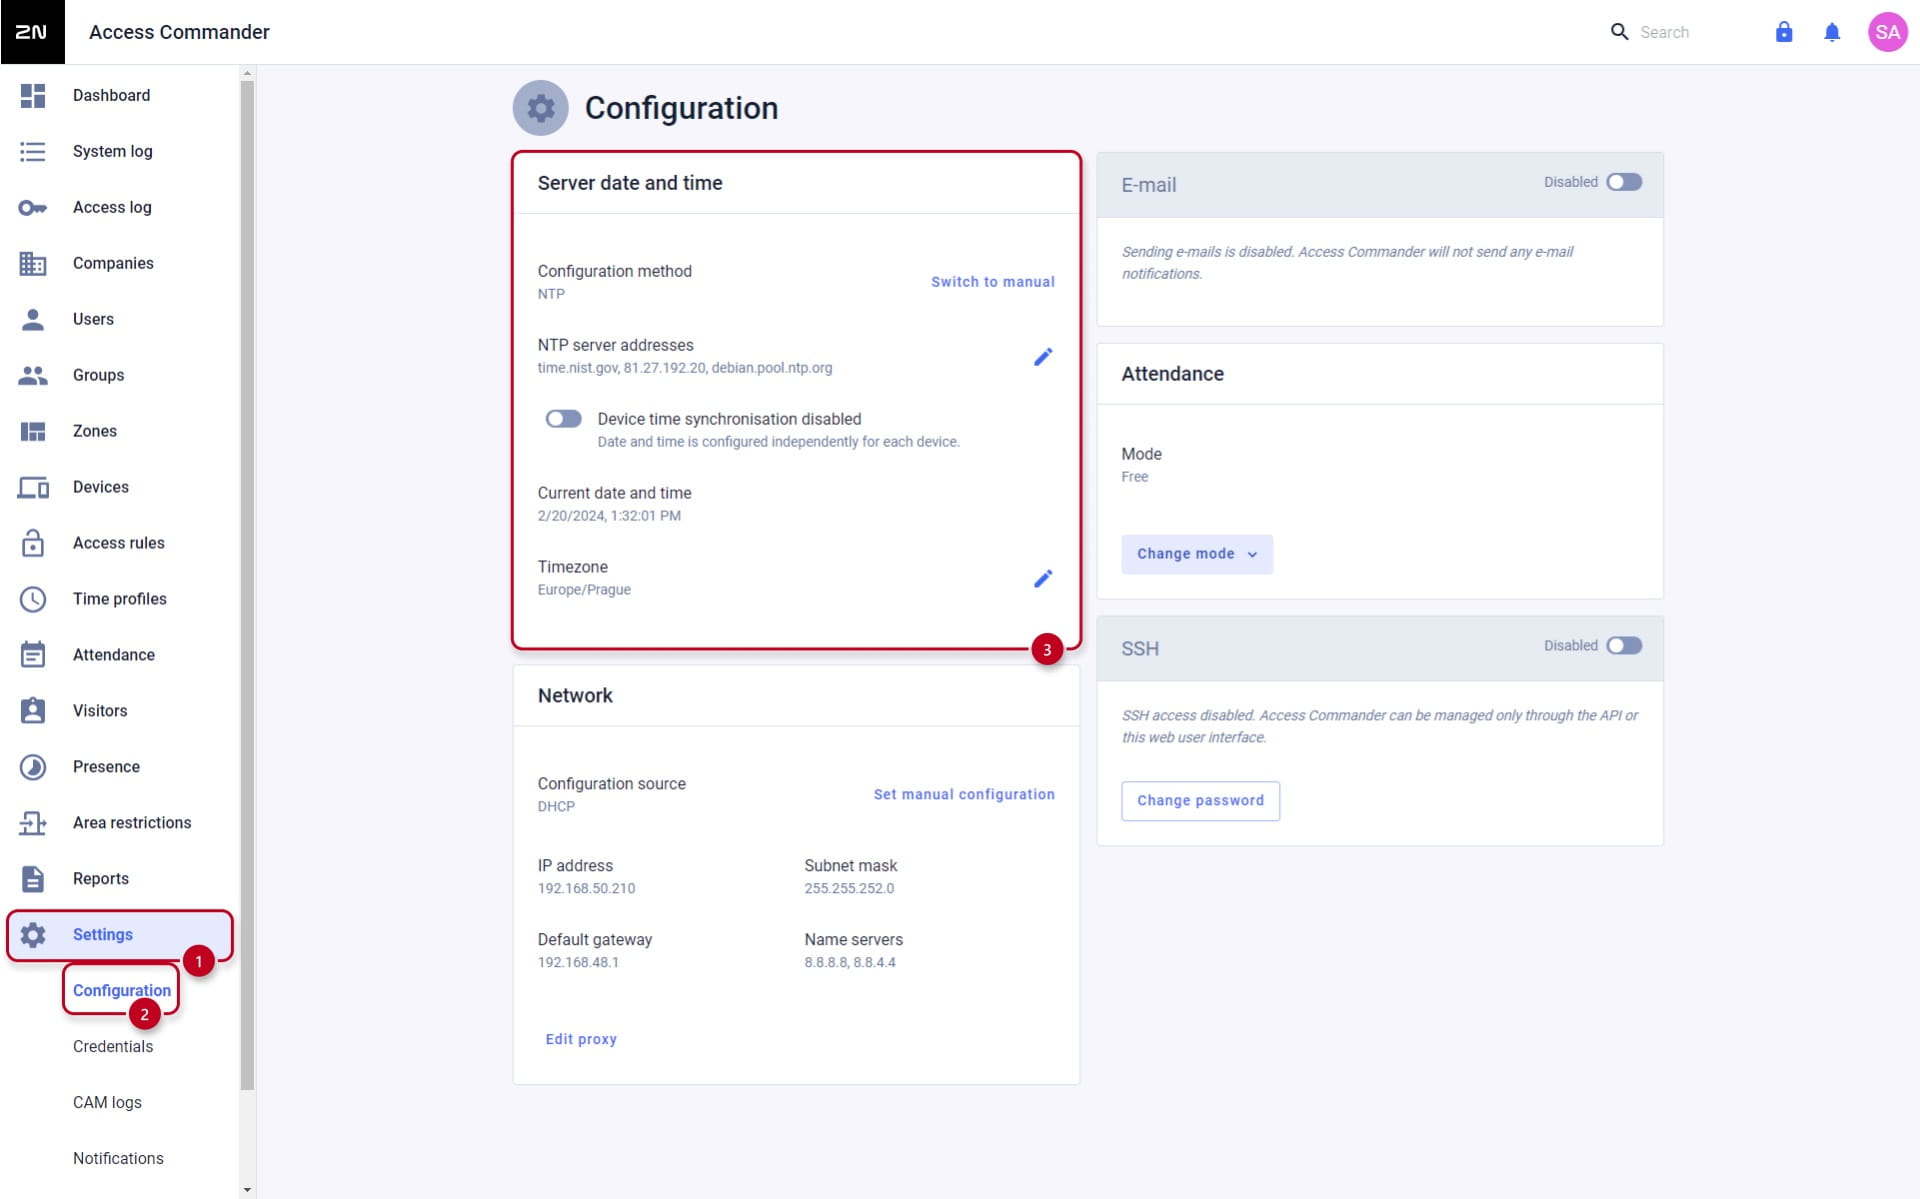Click the Access log key icon

pos(33,208)
